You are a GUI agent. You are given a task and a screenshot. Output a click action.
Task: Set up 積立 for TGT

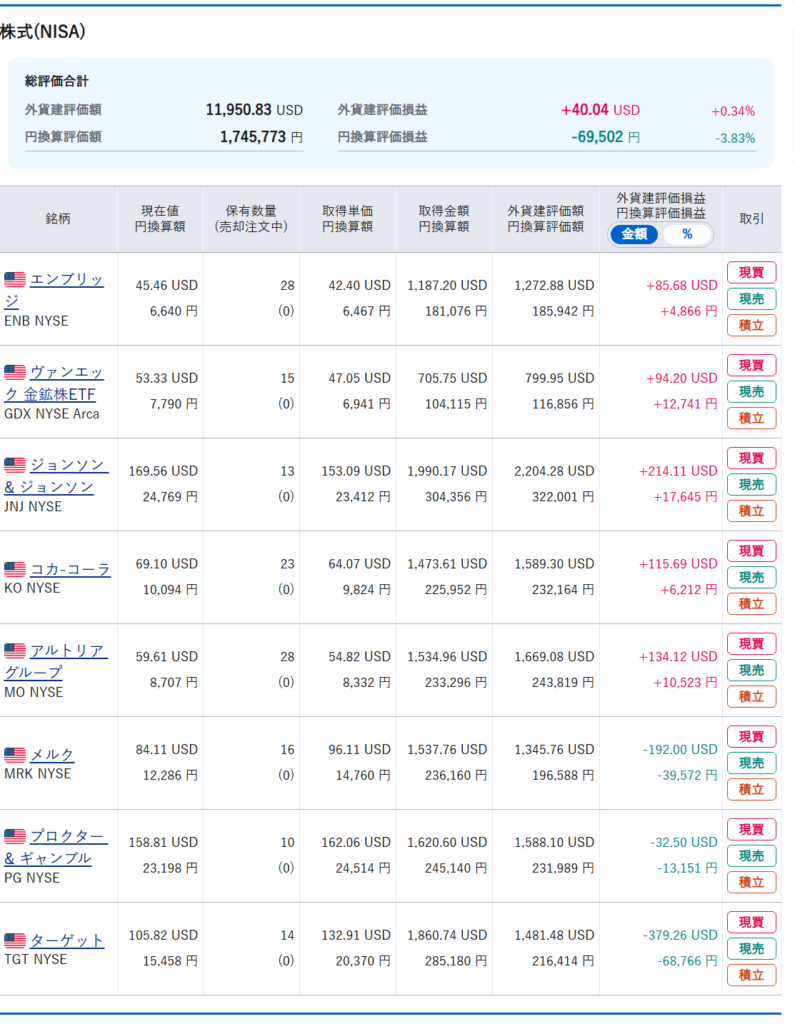751,974
